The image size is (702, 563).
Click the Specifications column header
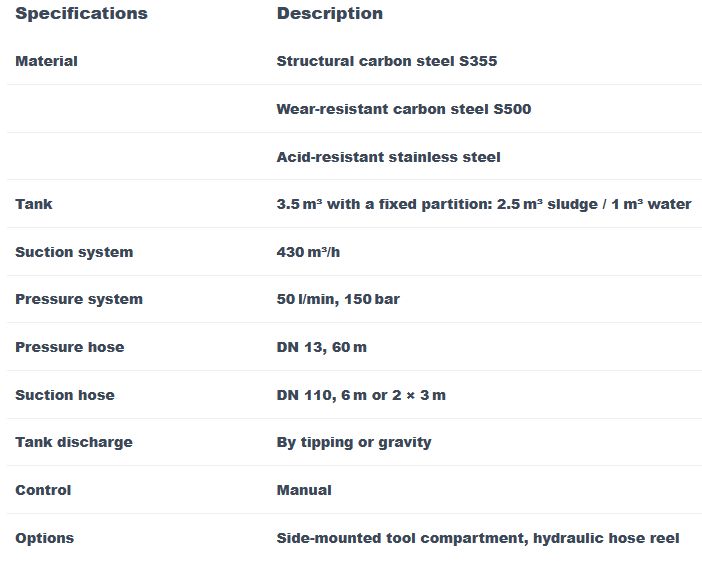[x=81, y=14]
